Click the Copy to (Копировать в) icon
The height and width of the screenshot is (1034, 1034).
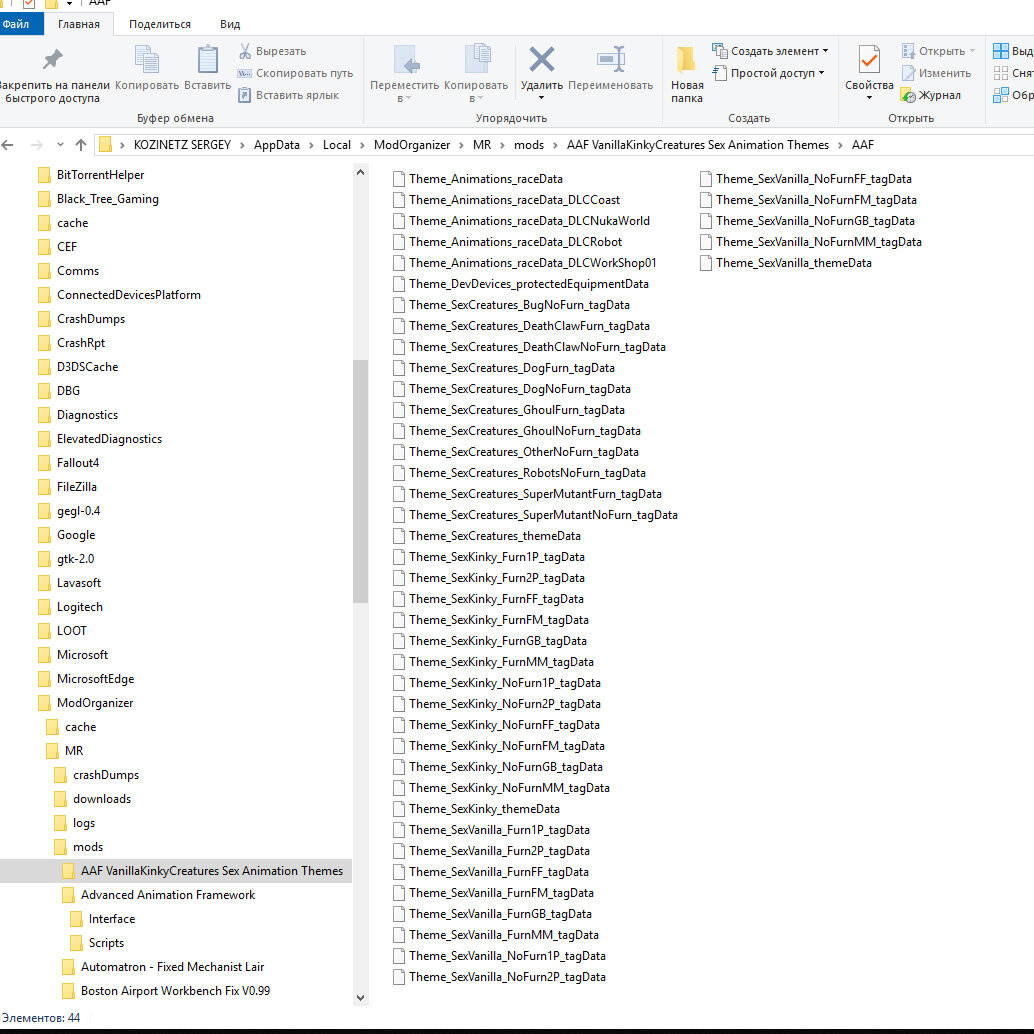click(x=477, y=59)
